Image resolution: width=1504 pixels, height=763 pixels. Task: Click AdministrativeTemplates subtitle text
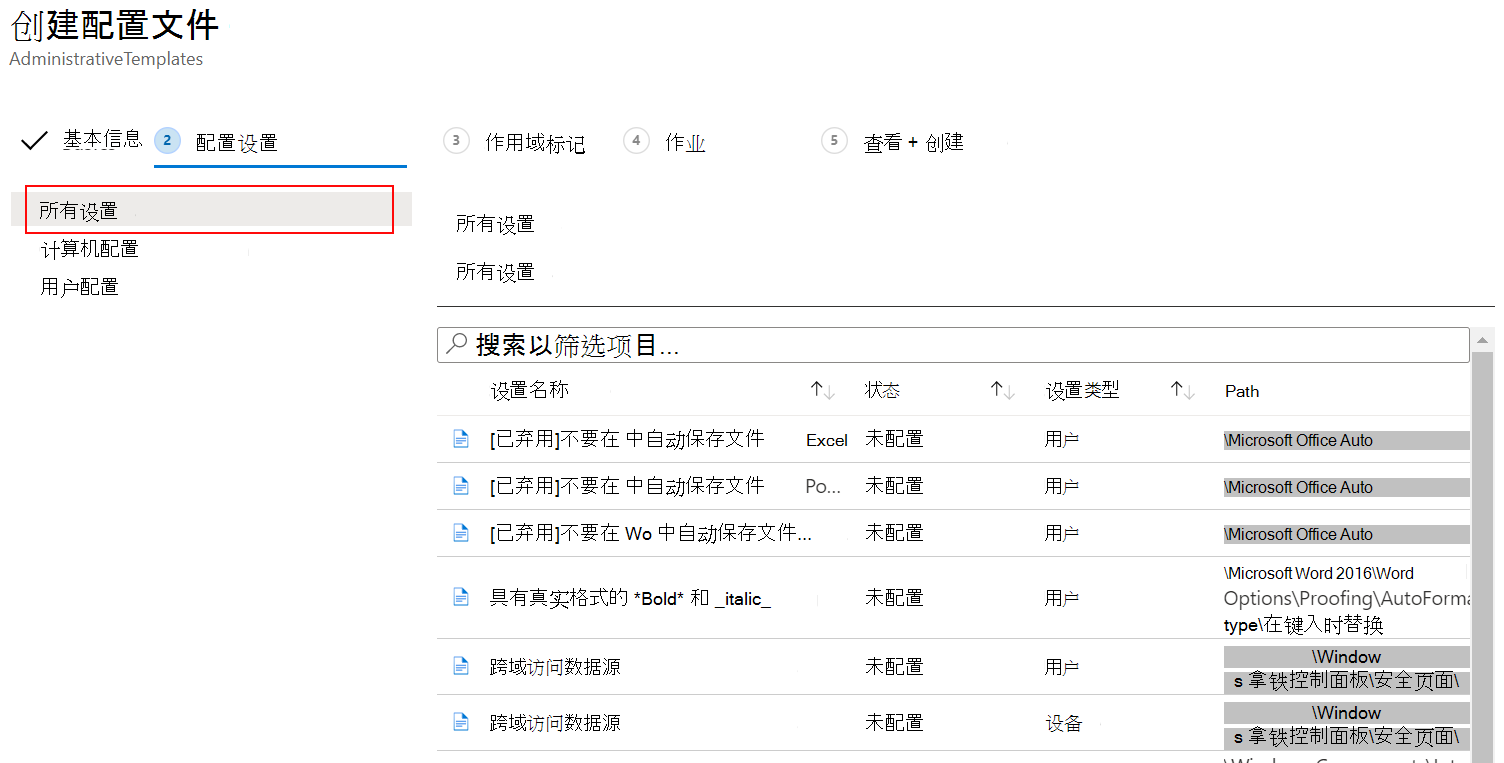tap(106, 59)
